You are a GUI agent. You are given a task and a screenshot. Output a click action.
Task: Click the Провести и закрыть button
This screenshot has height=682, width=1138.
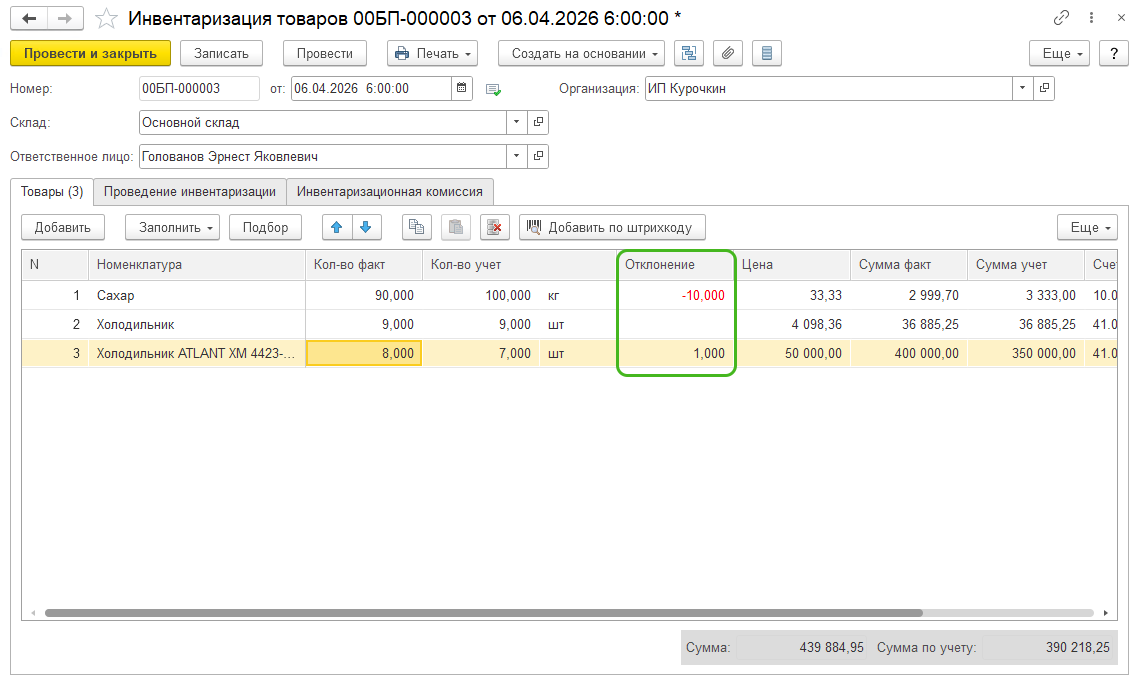point(90,54)
